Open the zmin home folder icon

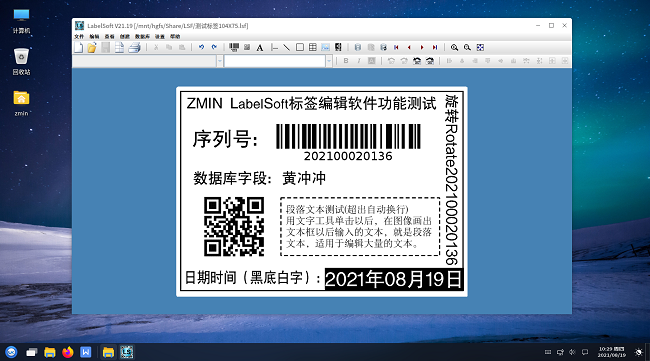[x=21, y=103]
